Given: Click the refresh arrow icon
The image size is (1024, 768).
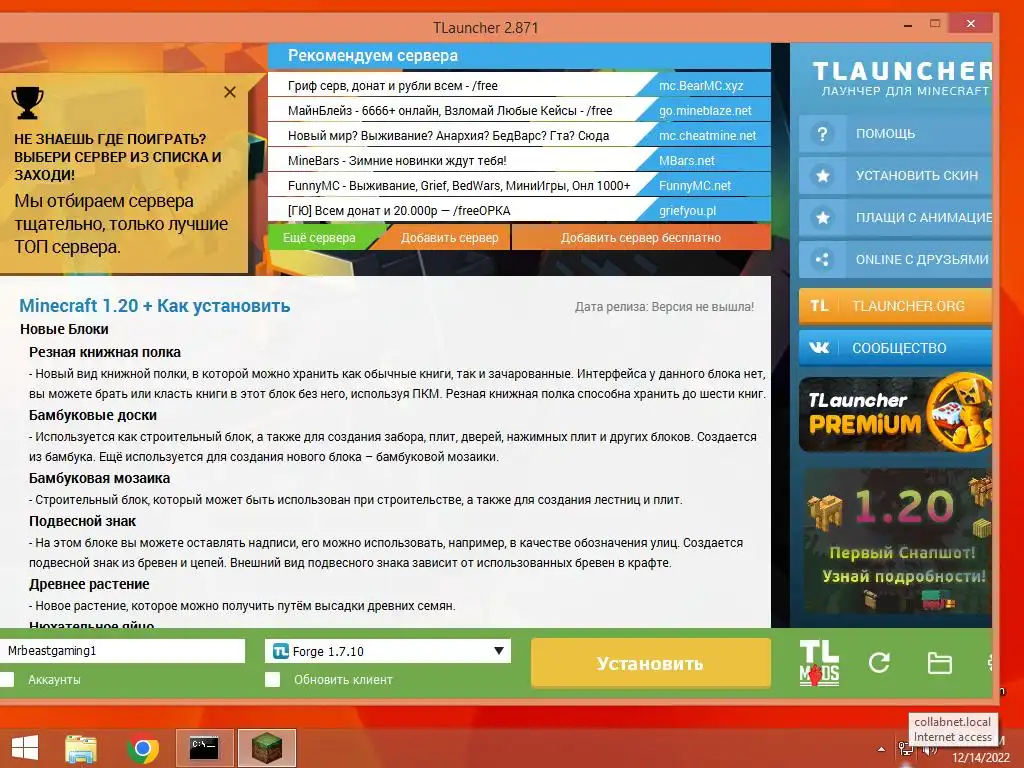Looking at the screenshot, I should pos(879,663).
